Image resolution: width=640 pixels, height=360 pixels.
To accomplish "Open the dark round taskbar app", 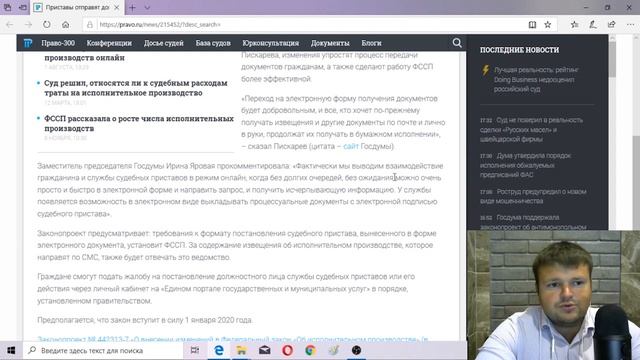I will 356,350.
